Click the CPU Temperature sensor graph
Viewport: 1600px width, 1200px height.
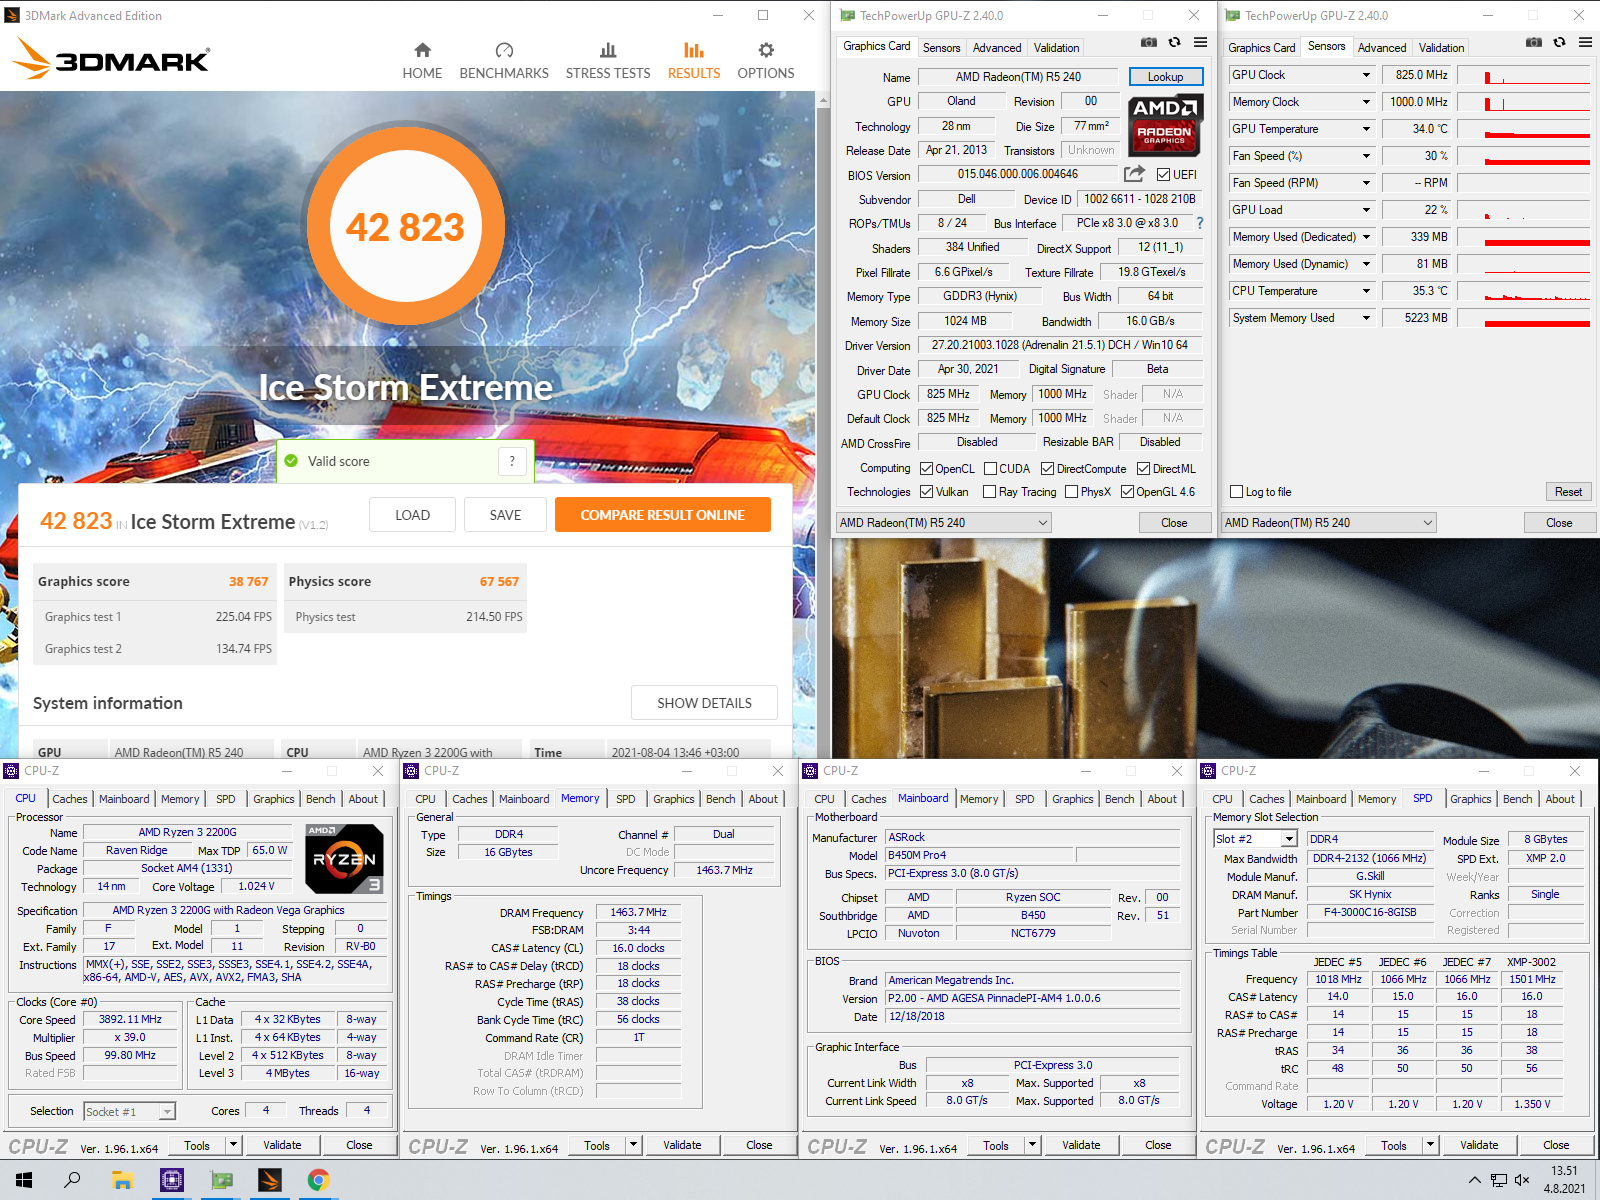pyautogui.click(x=1523, y=291)
